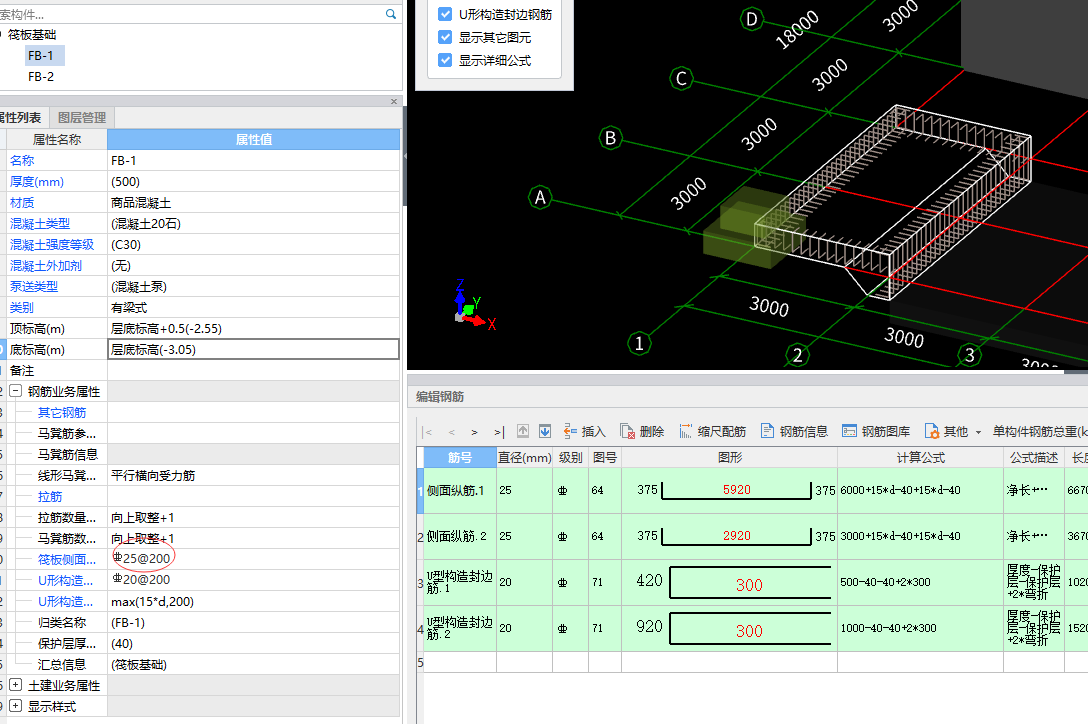This screenshot has height=724, width=1088.
Task: Click the 筋号 column header
Action: pyautogui.click(x=459, y=457)
